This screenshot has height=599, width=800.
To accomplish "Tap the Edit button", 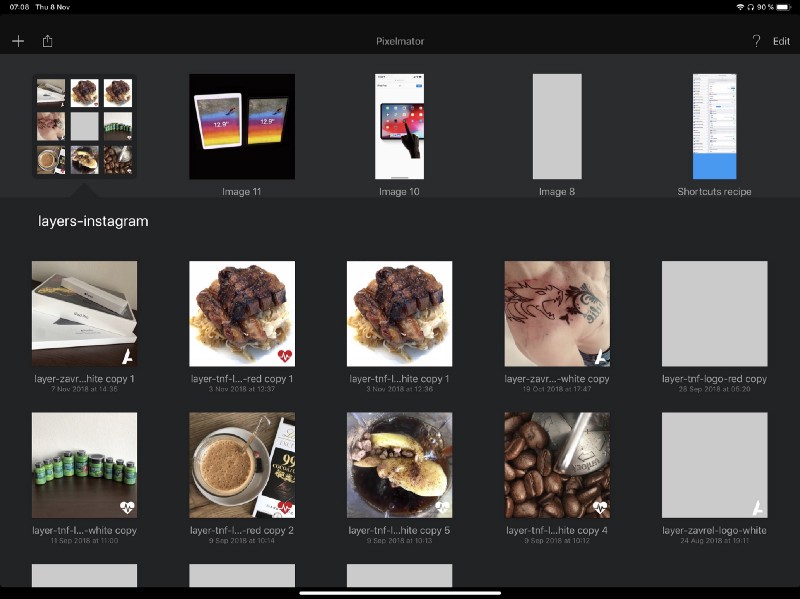I will pyautogui.click(x=781, y=41).
